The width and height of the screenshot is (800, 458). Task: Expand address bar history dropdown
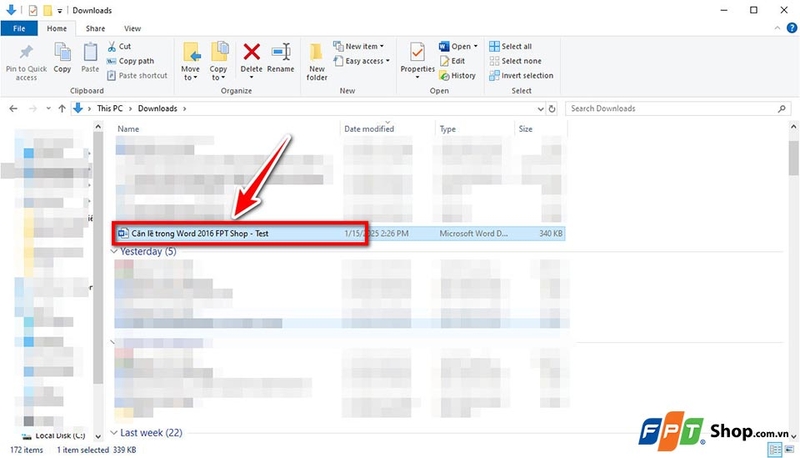[x=540, y=109]
